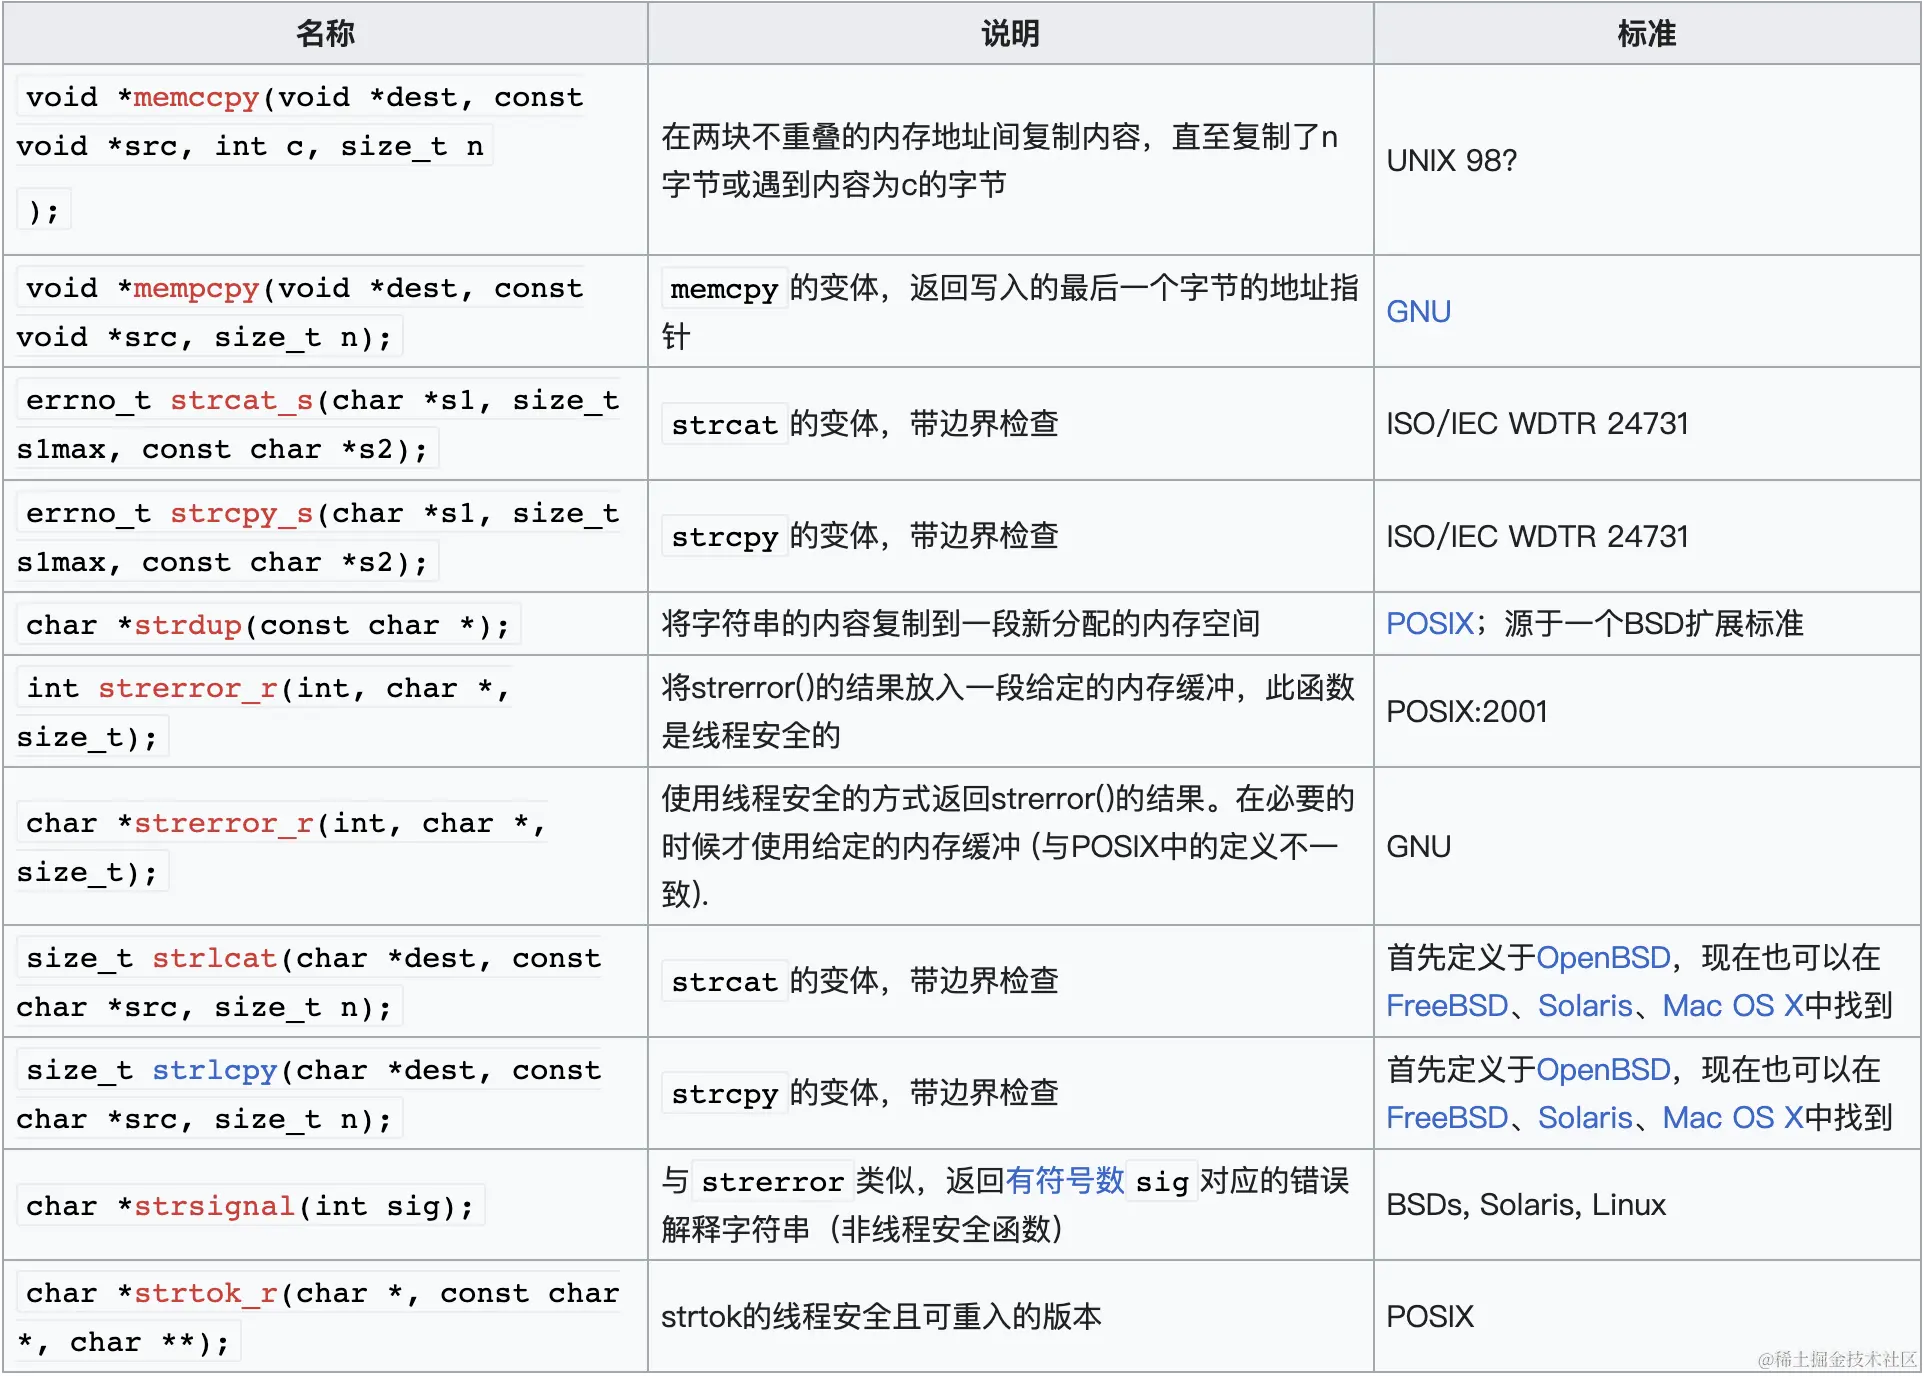Open Mac OS X link in strlcat row
This screenshot has width=1924, height=1376.
(x=1733, y=1006)
